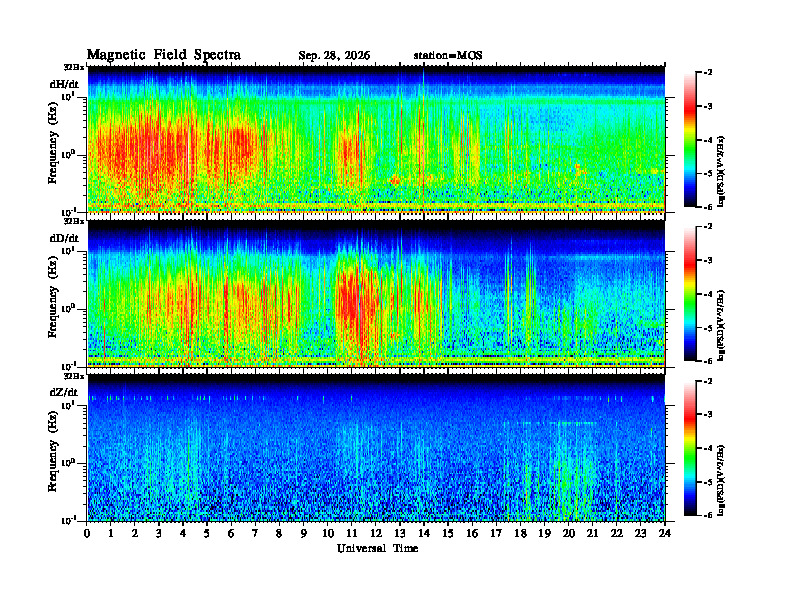
Task: Click hour 0 on the time axis
Action: [x=87, y=533]
